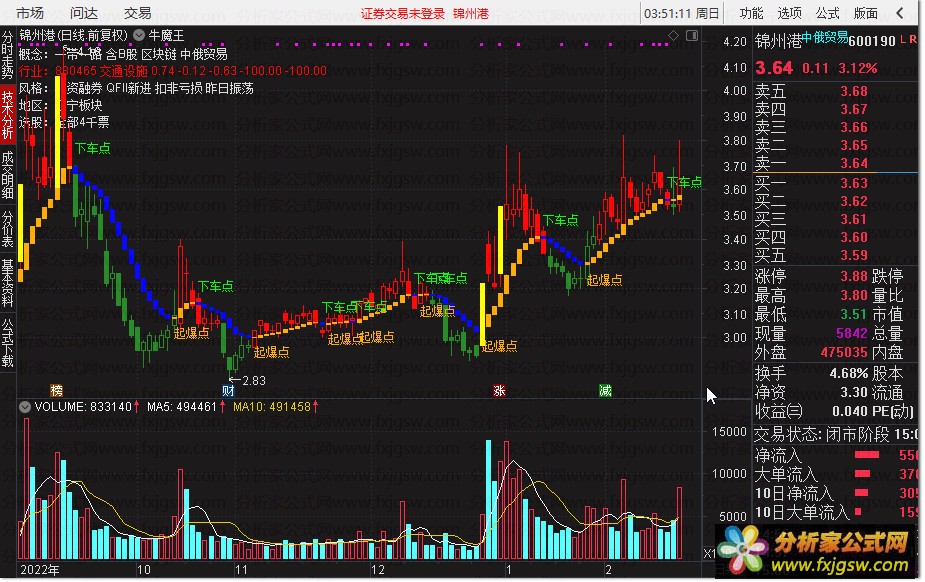Open the 市场 menu
925x582 pixels.
tap(29, 13)
